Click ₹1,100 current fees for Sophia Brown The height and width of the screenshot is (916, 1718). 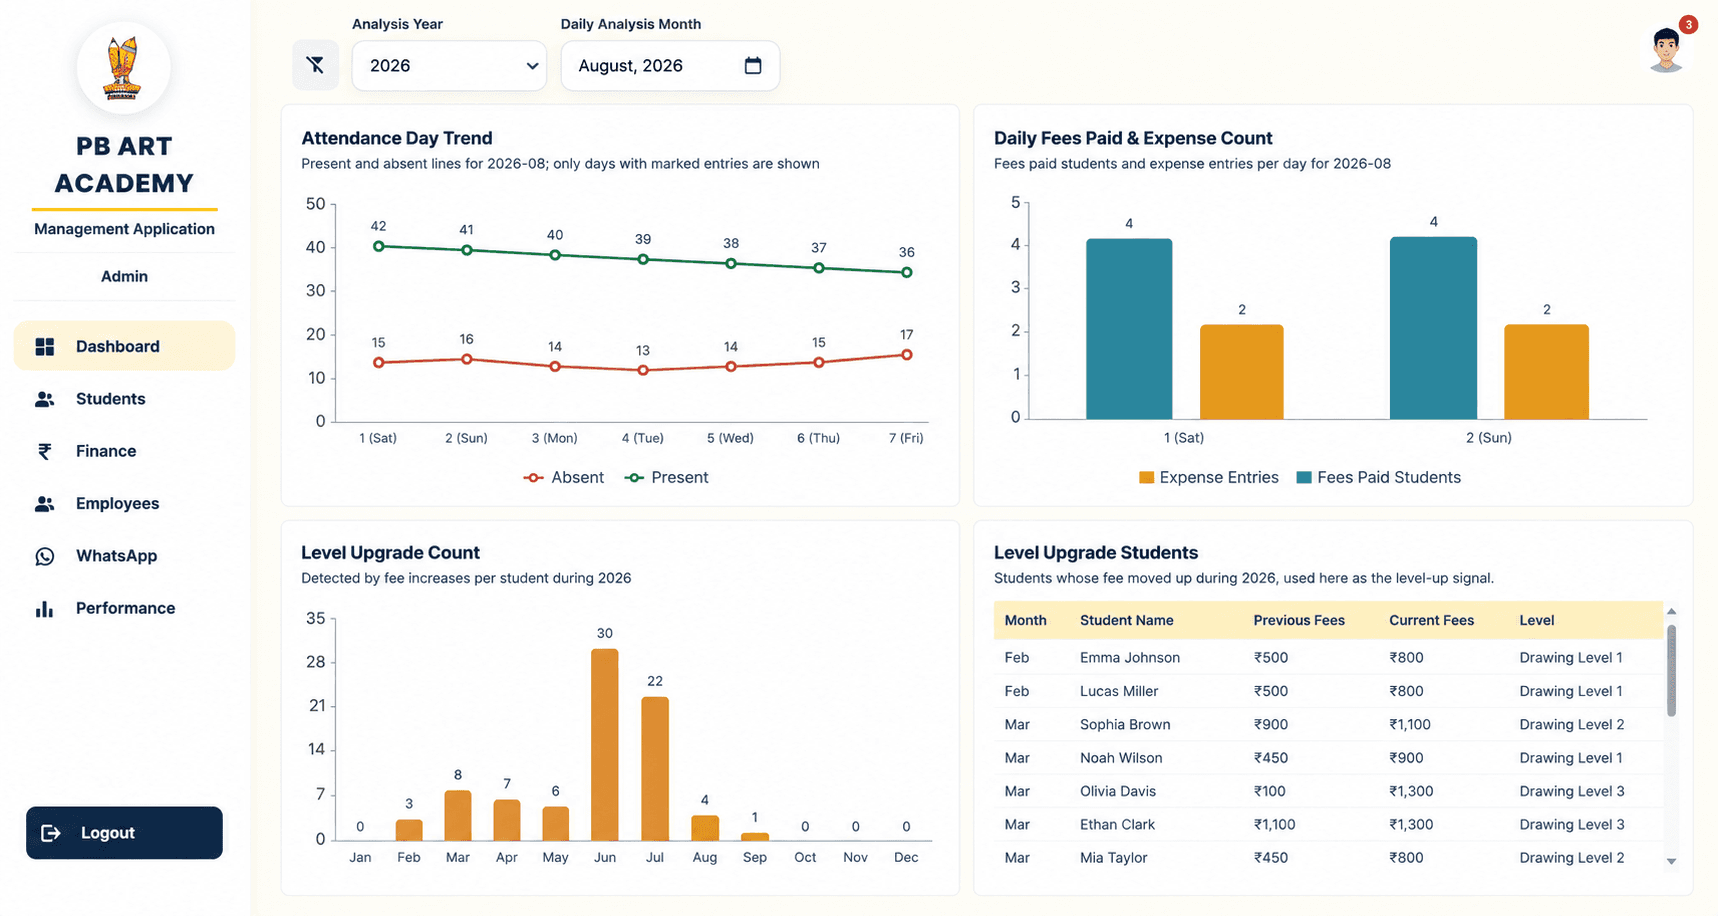pyautogui.click(x=1410, y=724)
